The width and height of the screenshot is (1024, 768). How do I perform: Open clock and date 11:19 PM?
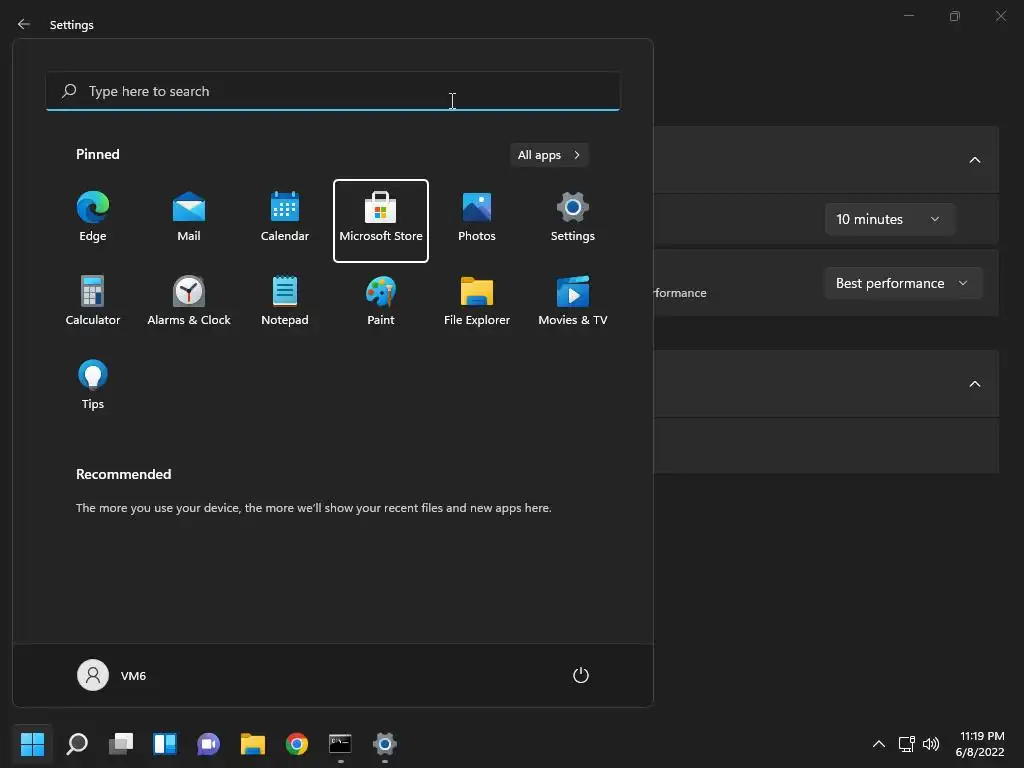pos(980,744)
